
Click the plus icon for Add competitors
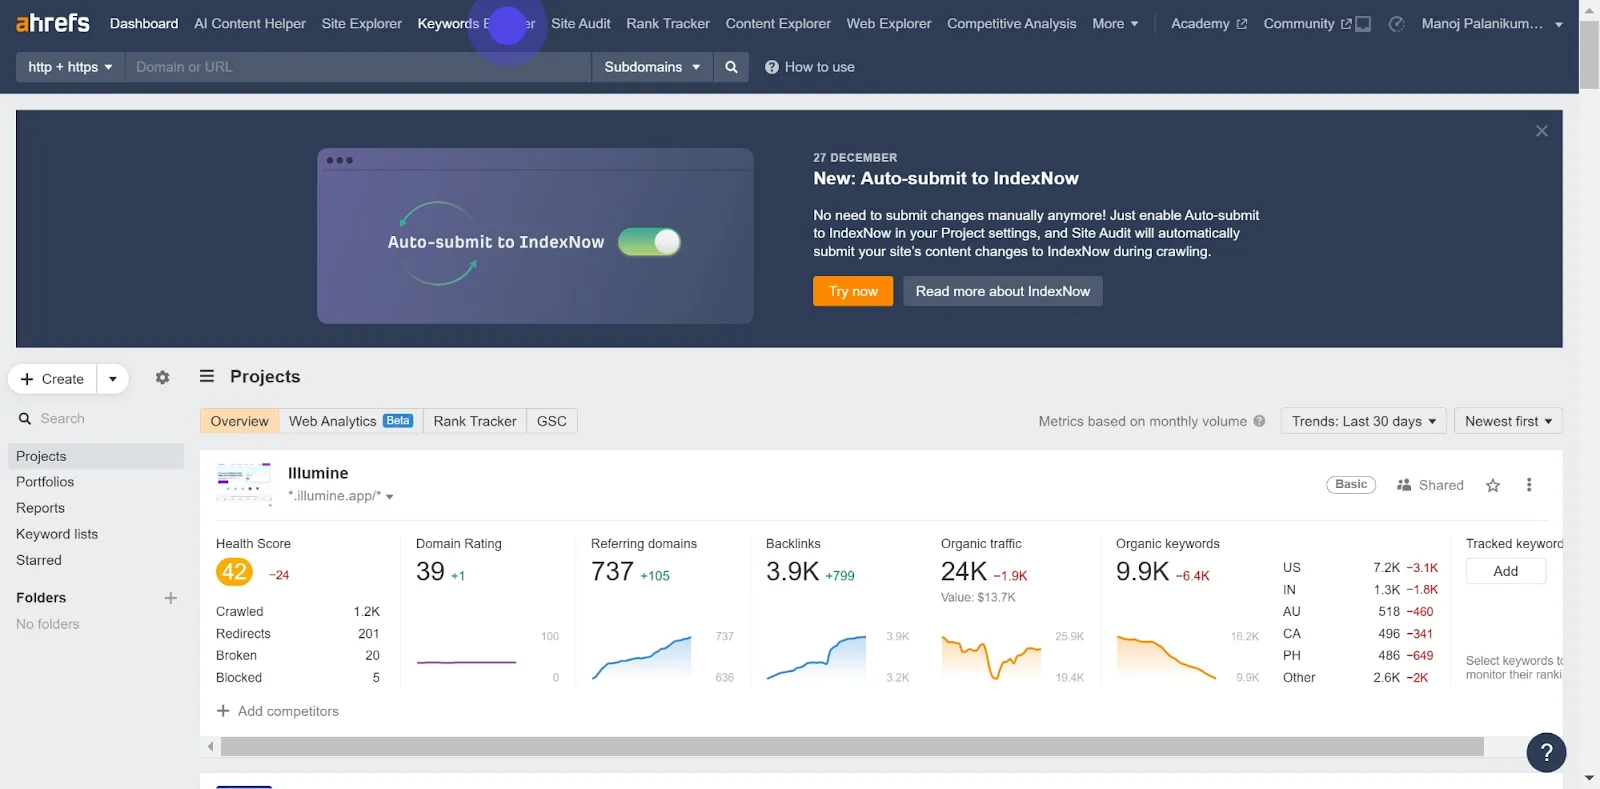pyautogui.click(x=223, y=711)
